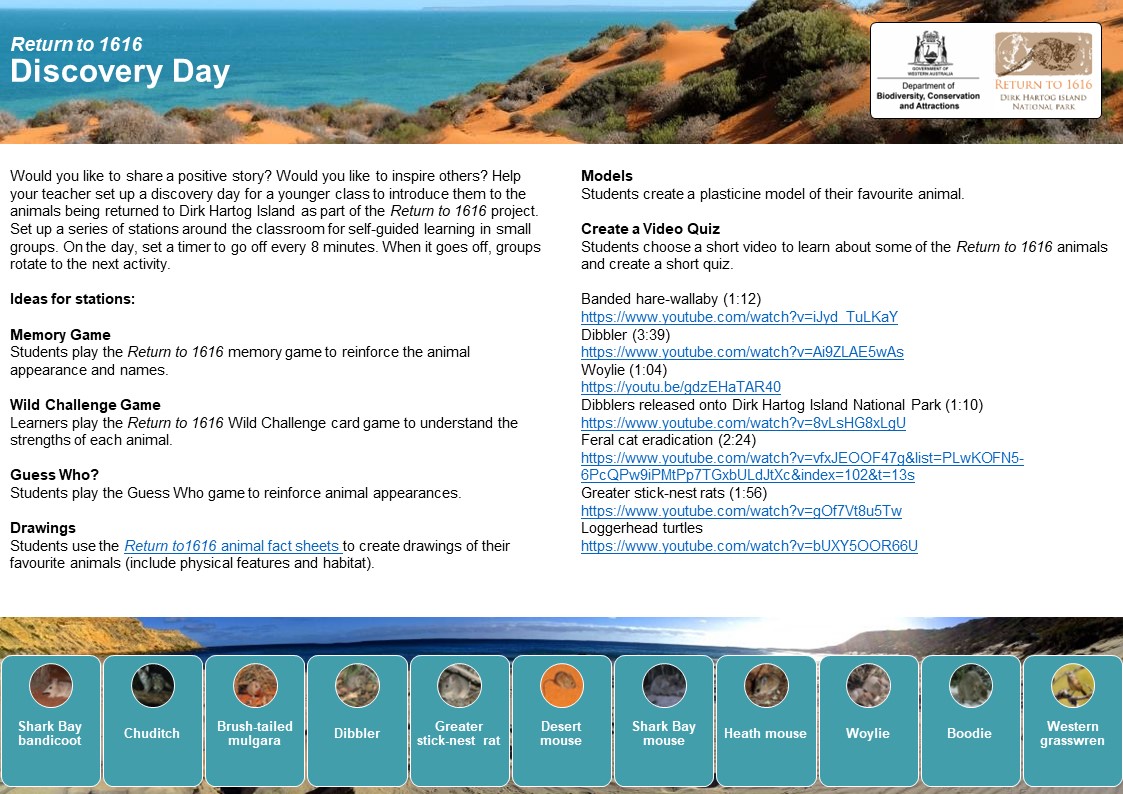Open the Banded hare-wallaby video link
The width and height of the screenshot is (1123, 794).
click(740, 317)
